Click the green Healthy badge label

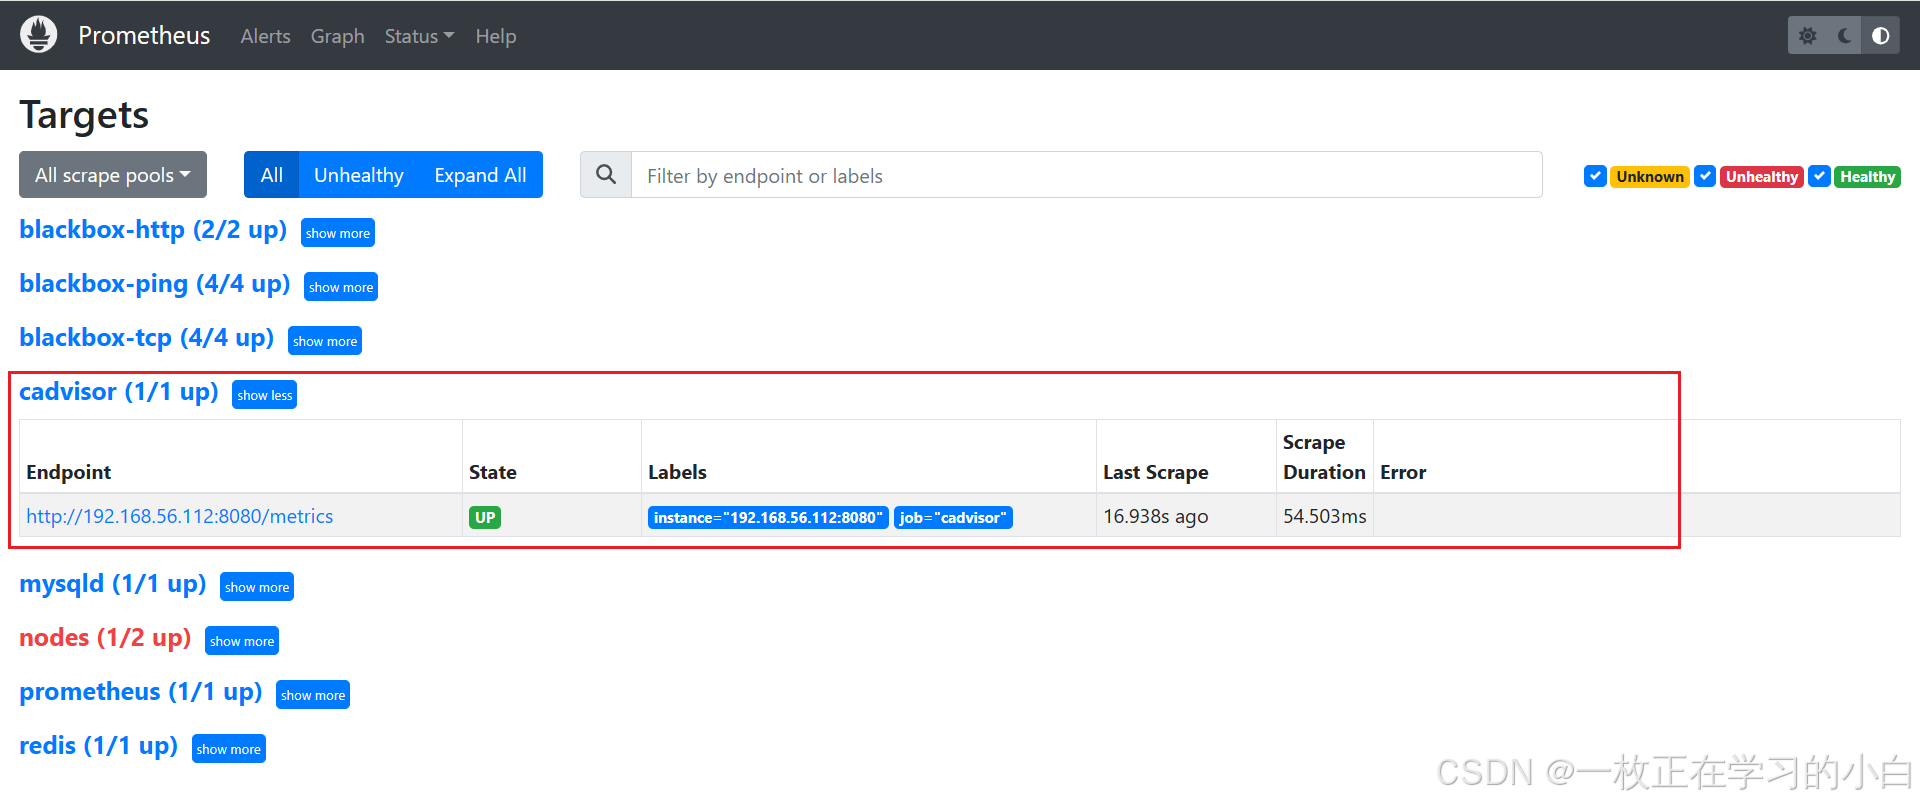click(1867, 177)
